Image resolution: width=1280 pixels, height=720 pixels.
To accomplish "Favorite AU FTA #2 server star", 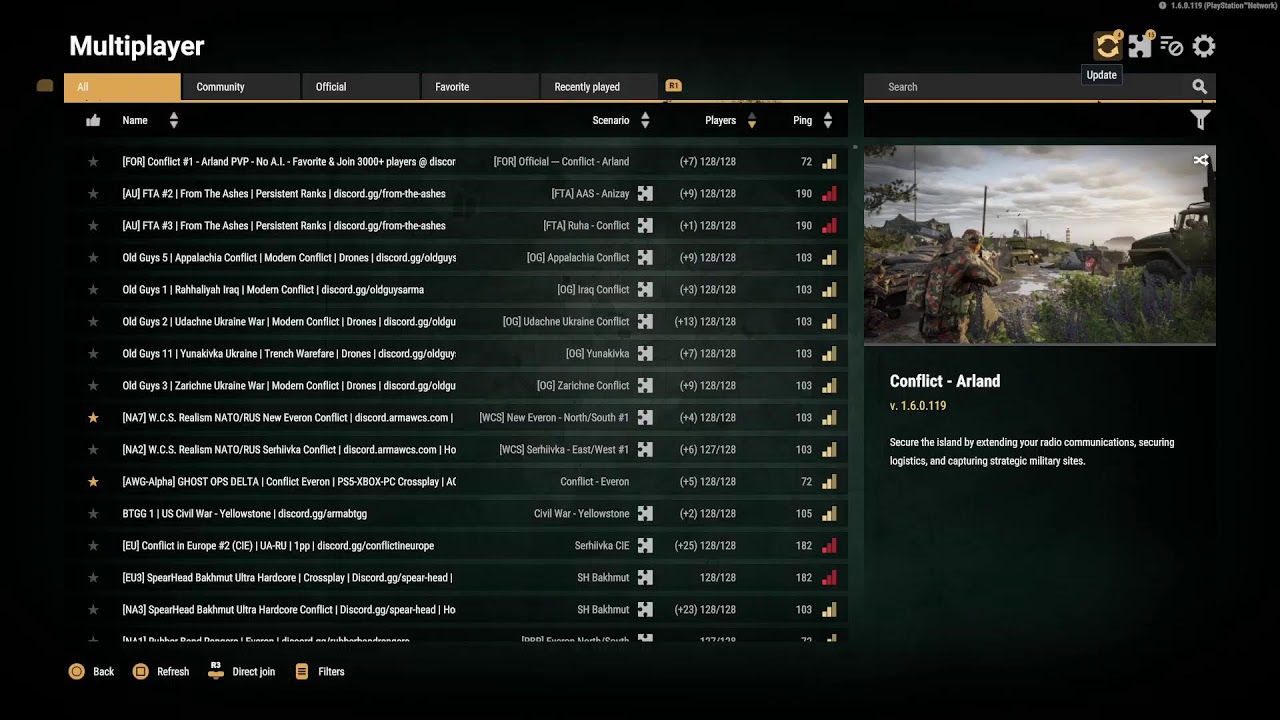I will [93, 194].
